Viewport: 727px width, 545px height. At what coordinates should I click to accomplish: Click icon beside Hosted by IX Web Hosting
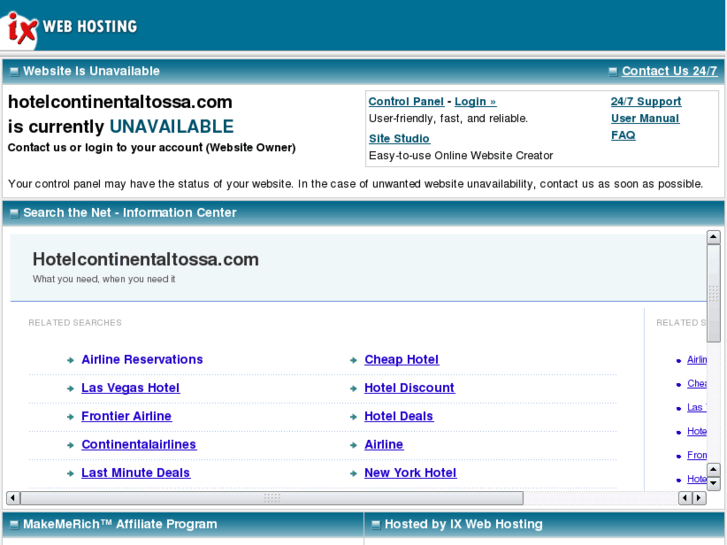376,525
